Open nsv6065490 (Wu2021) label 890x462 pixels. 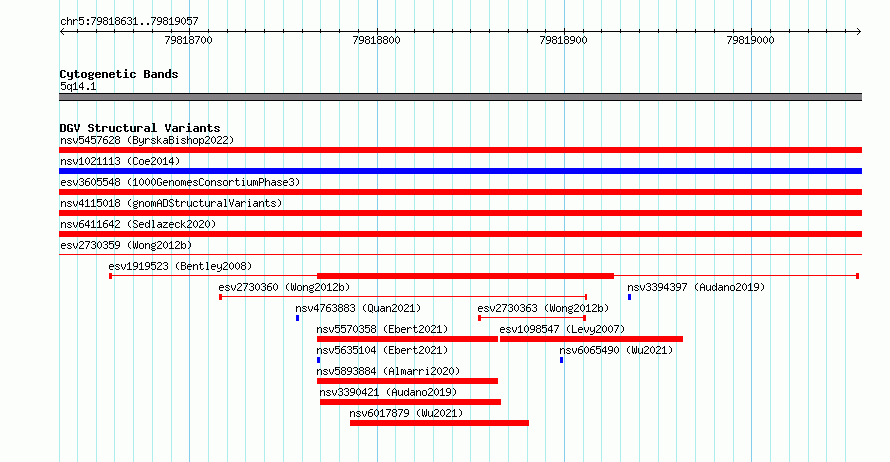616,350
